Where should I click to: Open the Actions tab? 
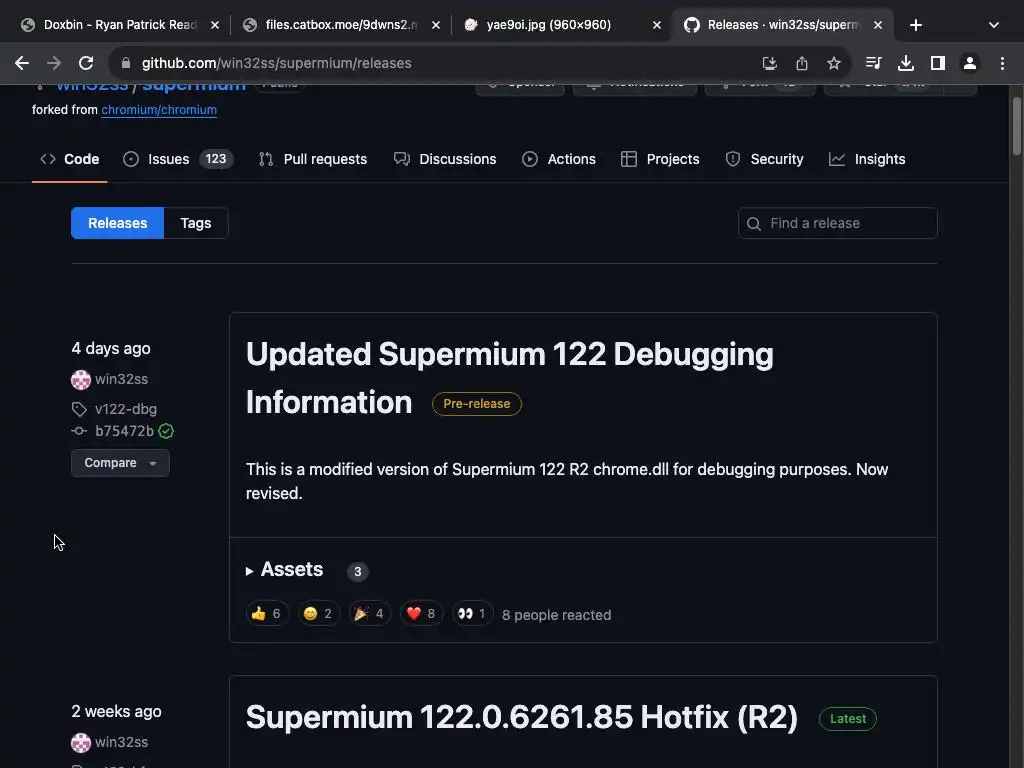[559, 159]
